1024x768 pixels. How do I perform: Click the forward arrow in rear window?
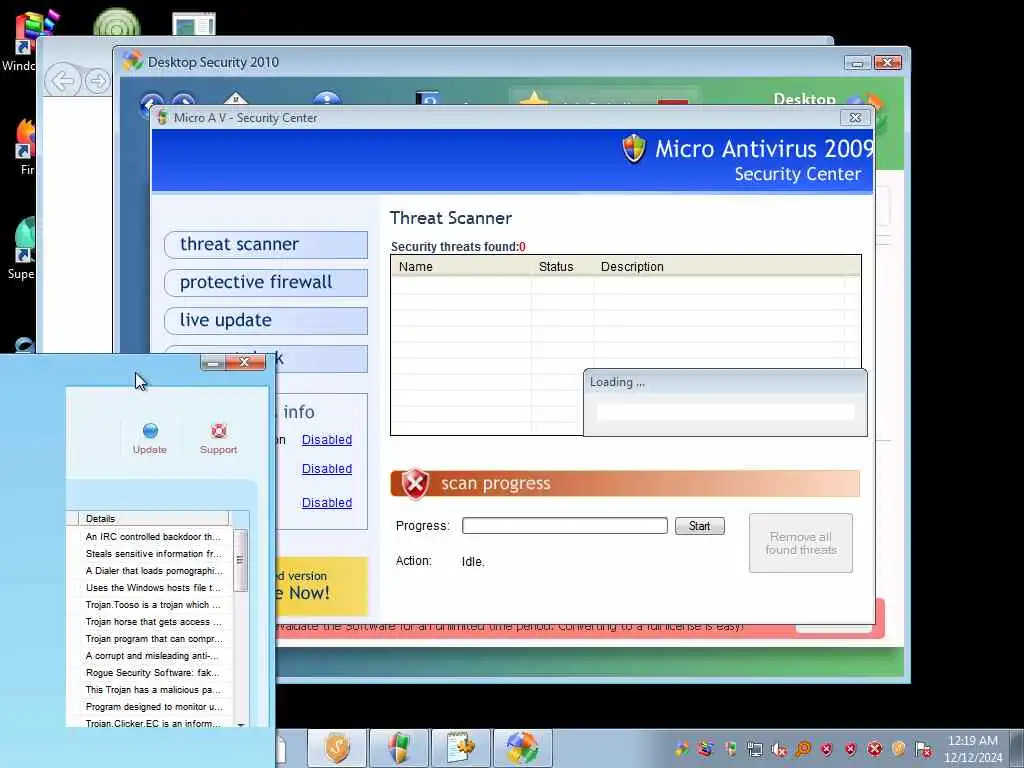98,82
